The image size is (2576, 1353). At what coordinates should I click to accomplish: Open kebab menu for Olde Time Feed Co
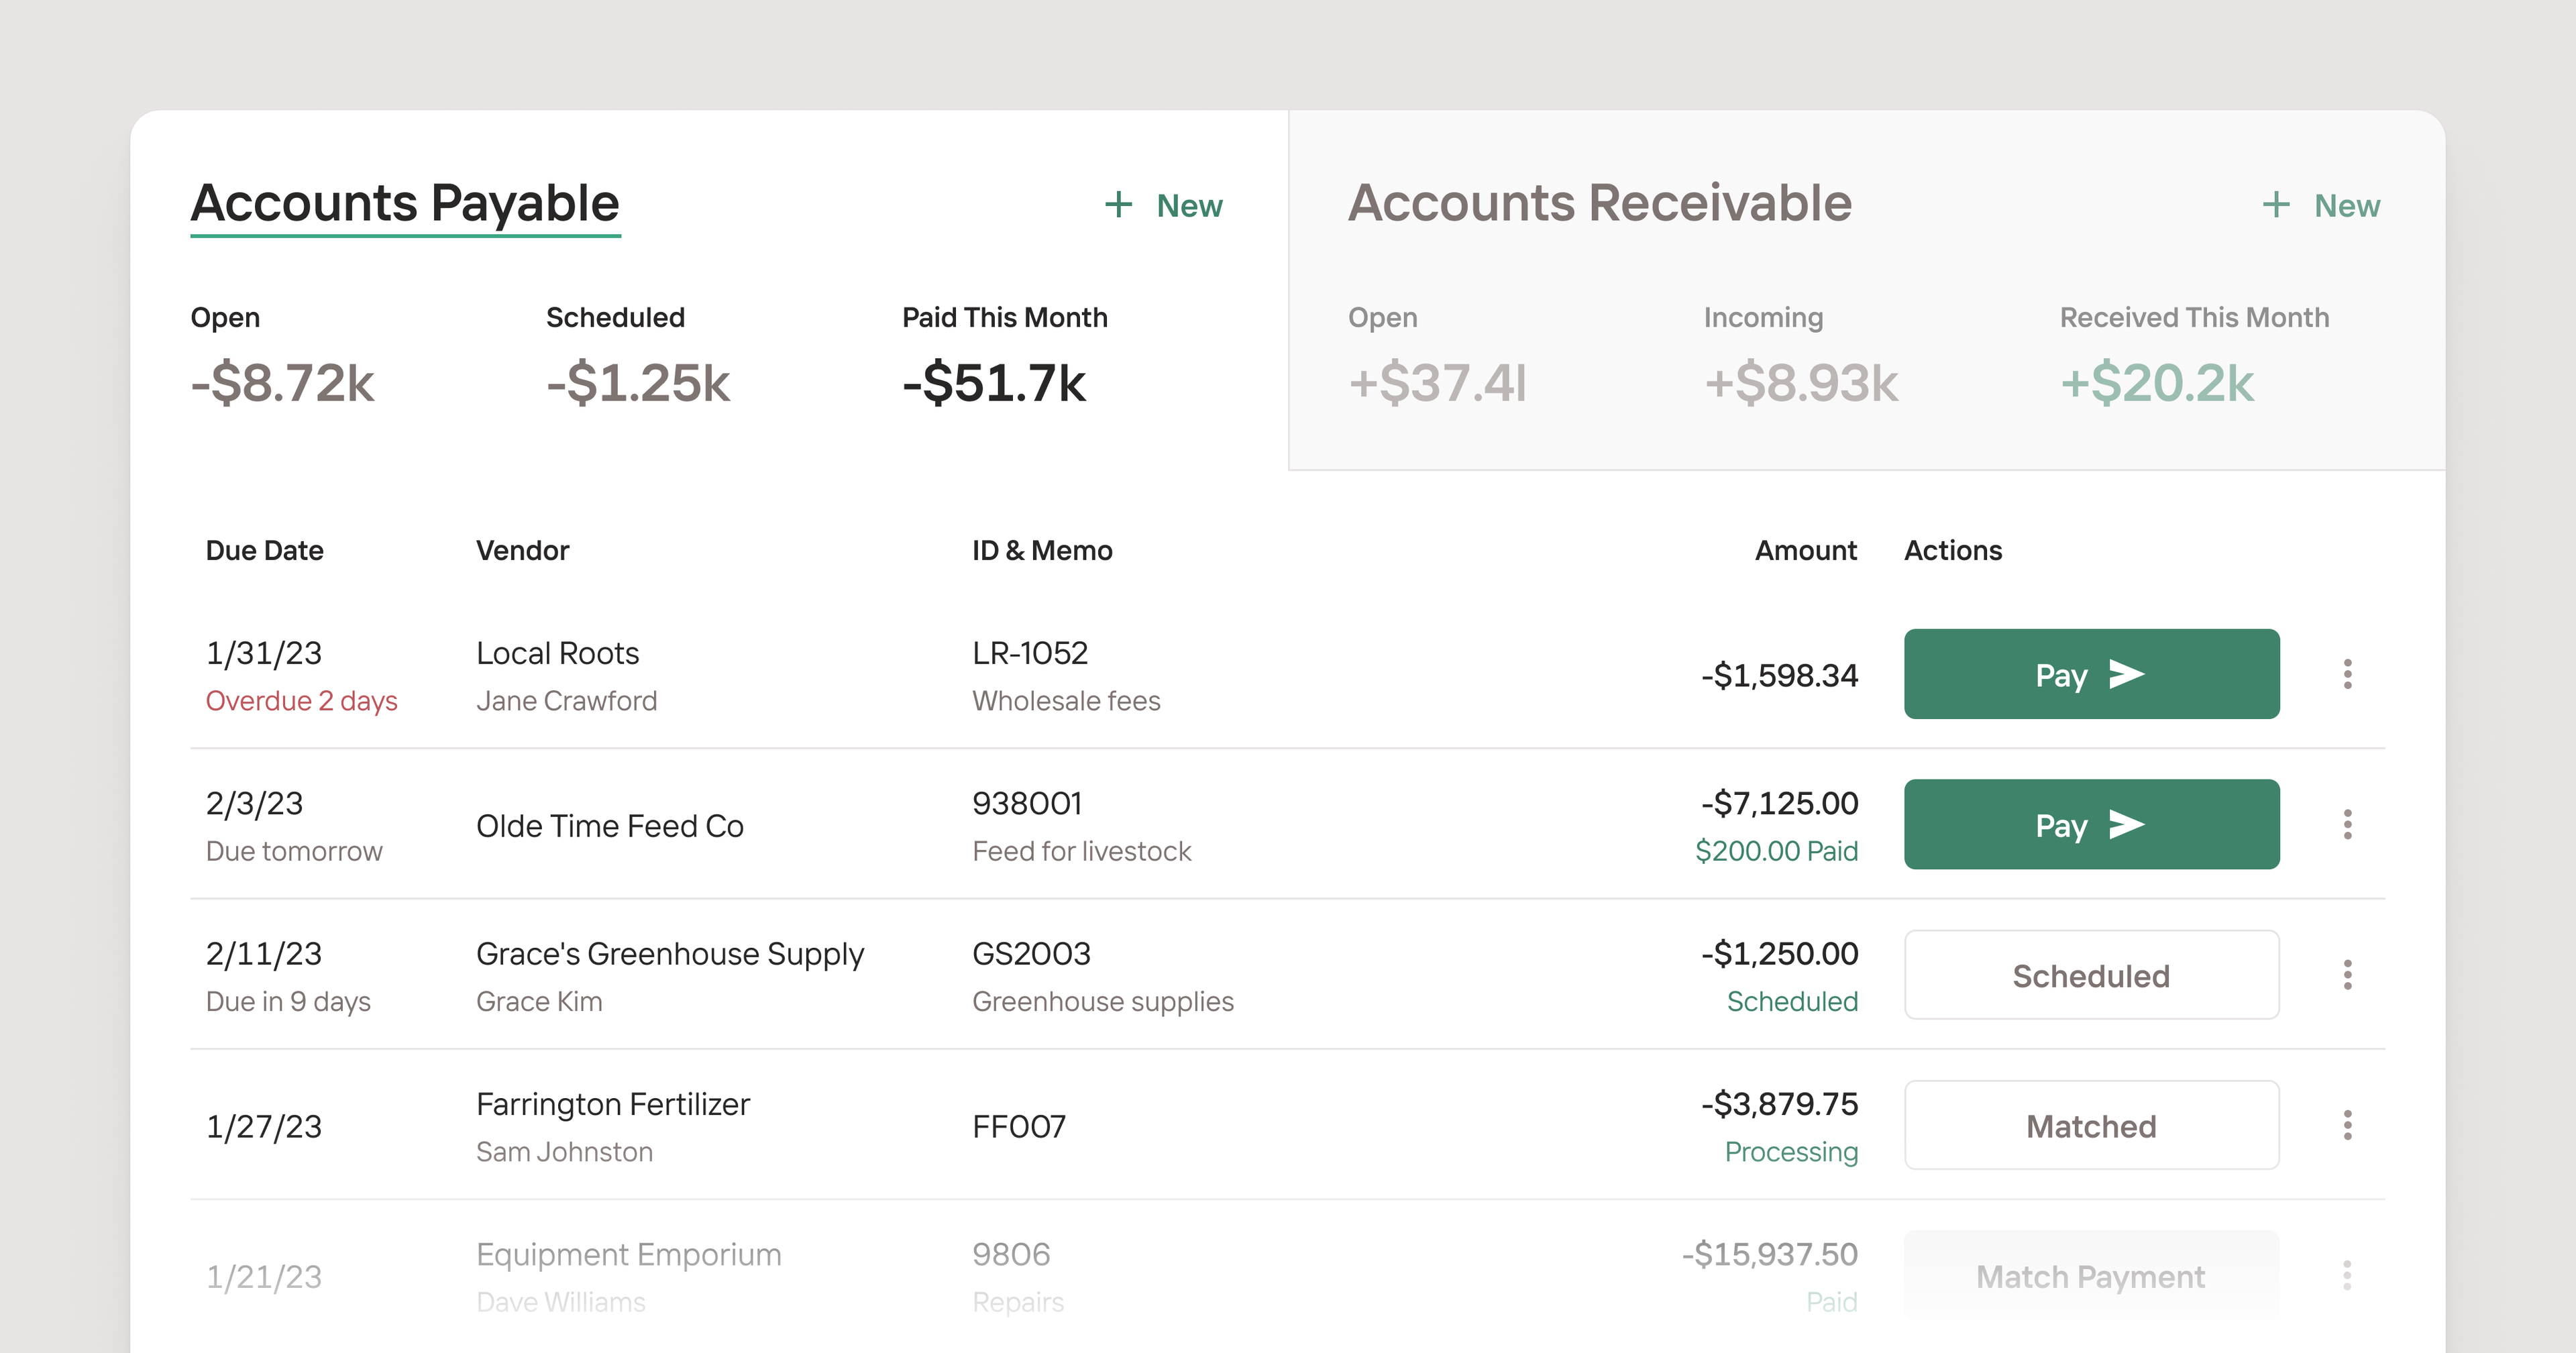tap(2347, 825)
